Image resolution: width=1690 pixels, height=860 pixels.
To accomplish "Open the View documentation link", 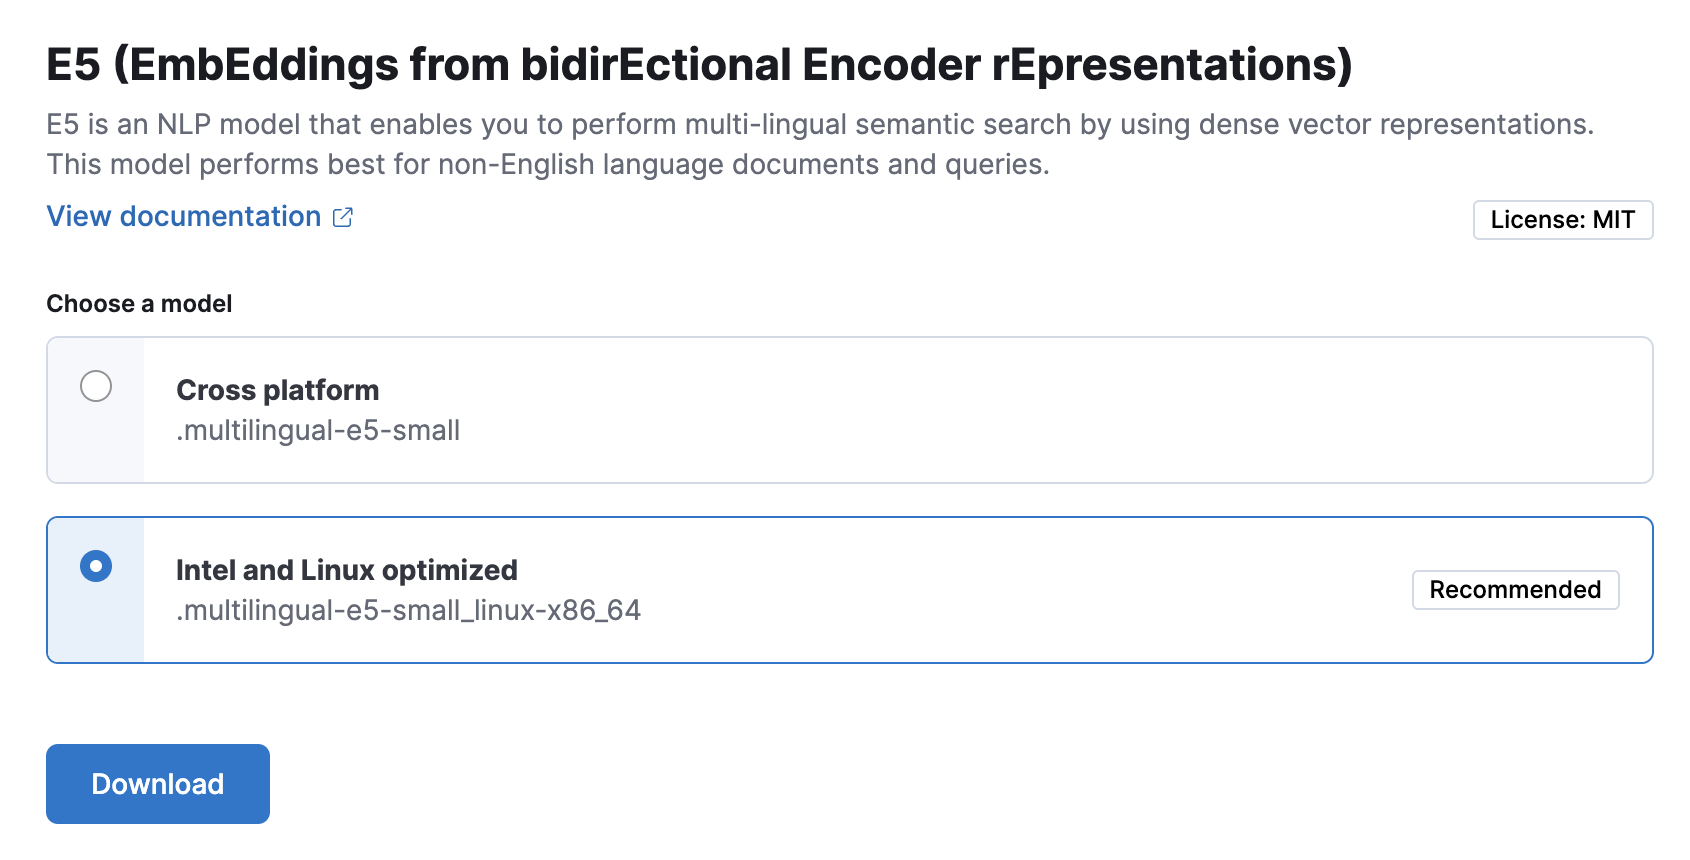I will click(184, 217).
